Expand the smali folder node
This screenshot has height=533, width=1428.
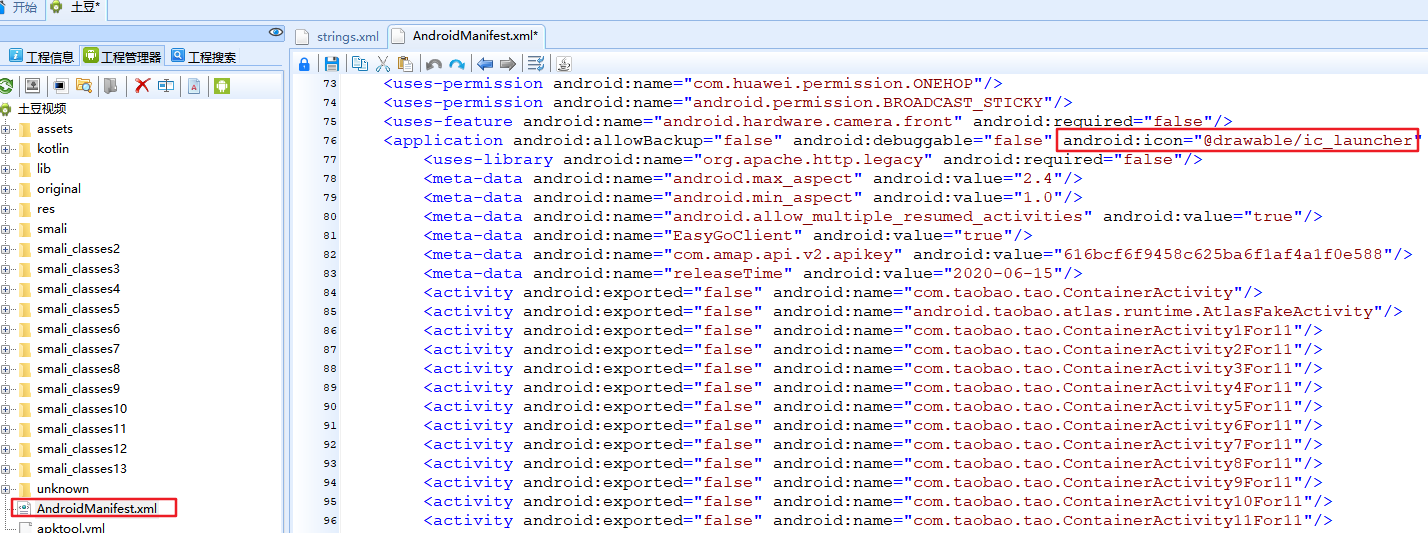6,229
